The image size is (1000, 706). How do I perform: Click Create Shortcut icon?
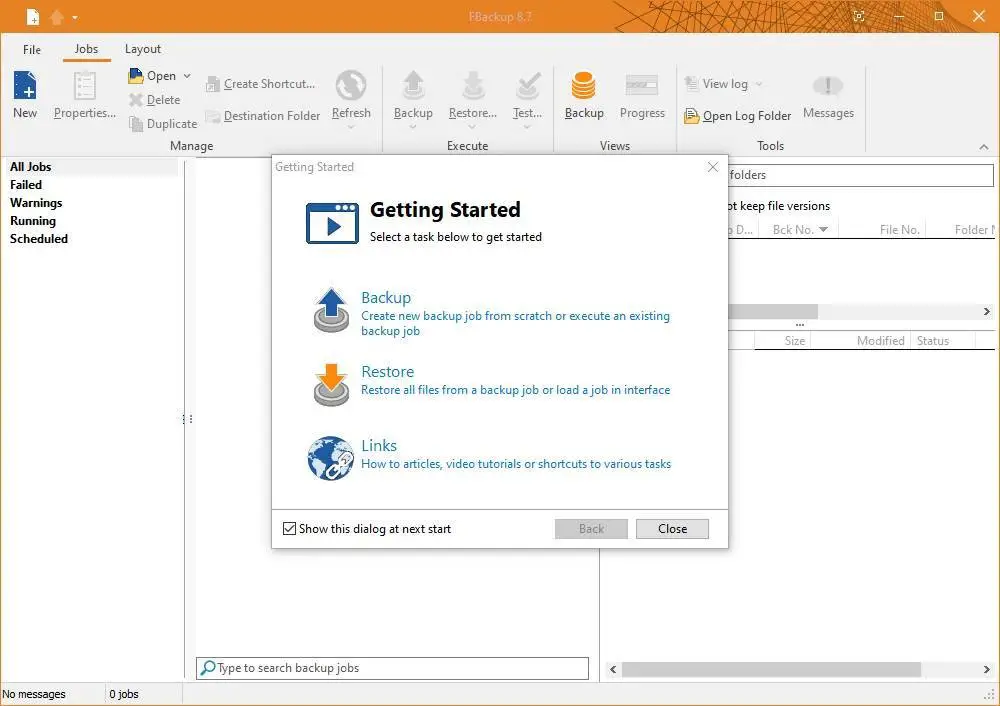pos(213,84)
